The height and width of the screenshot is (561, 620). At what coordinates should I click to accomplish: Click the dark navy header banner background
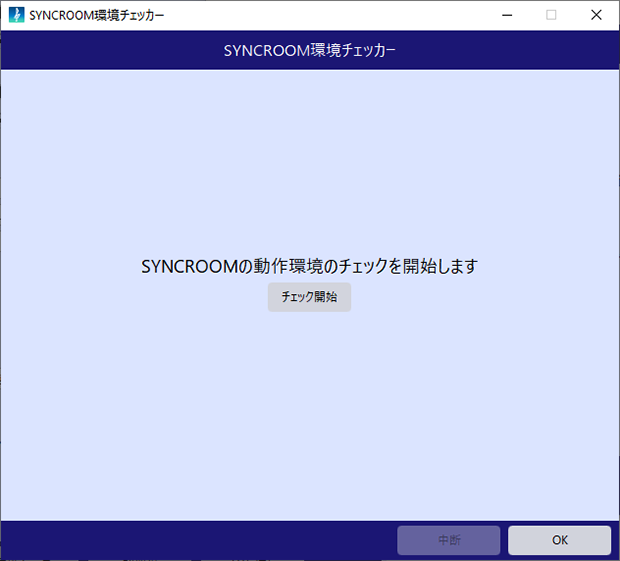[119, 50]
